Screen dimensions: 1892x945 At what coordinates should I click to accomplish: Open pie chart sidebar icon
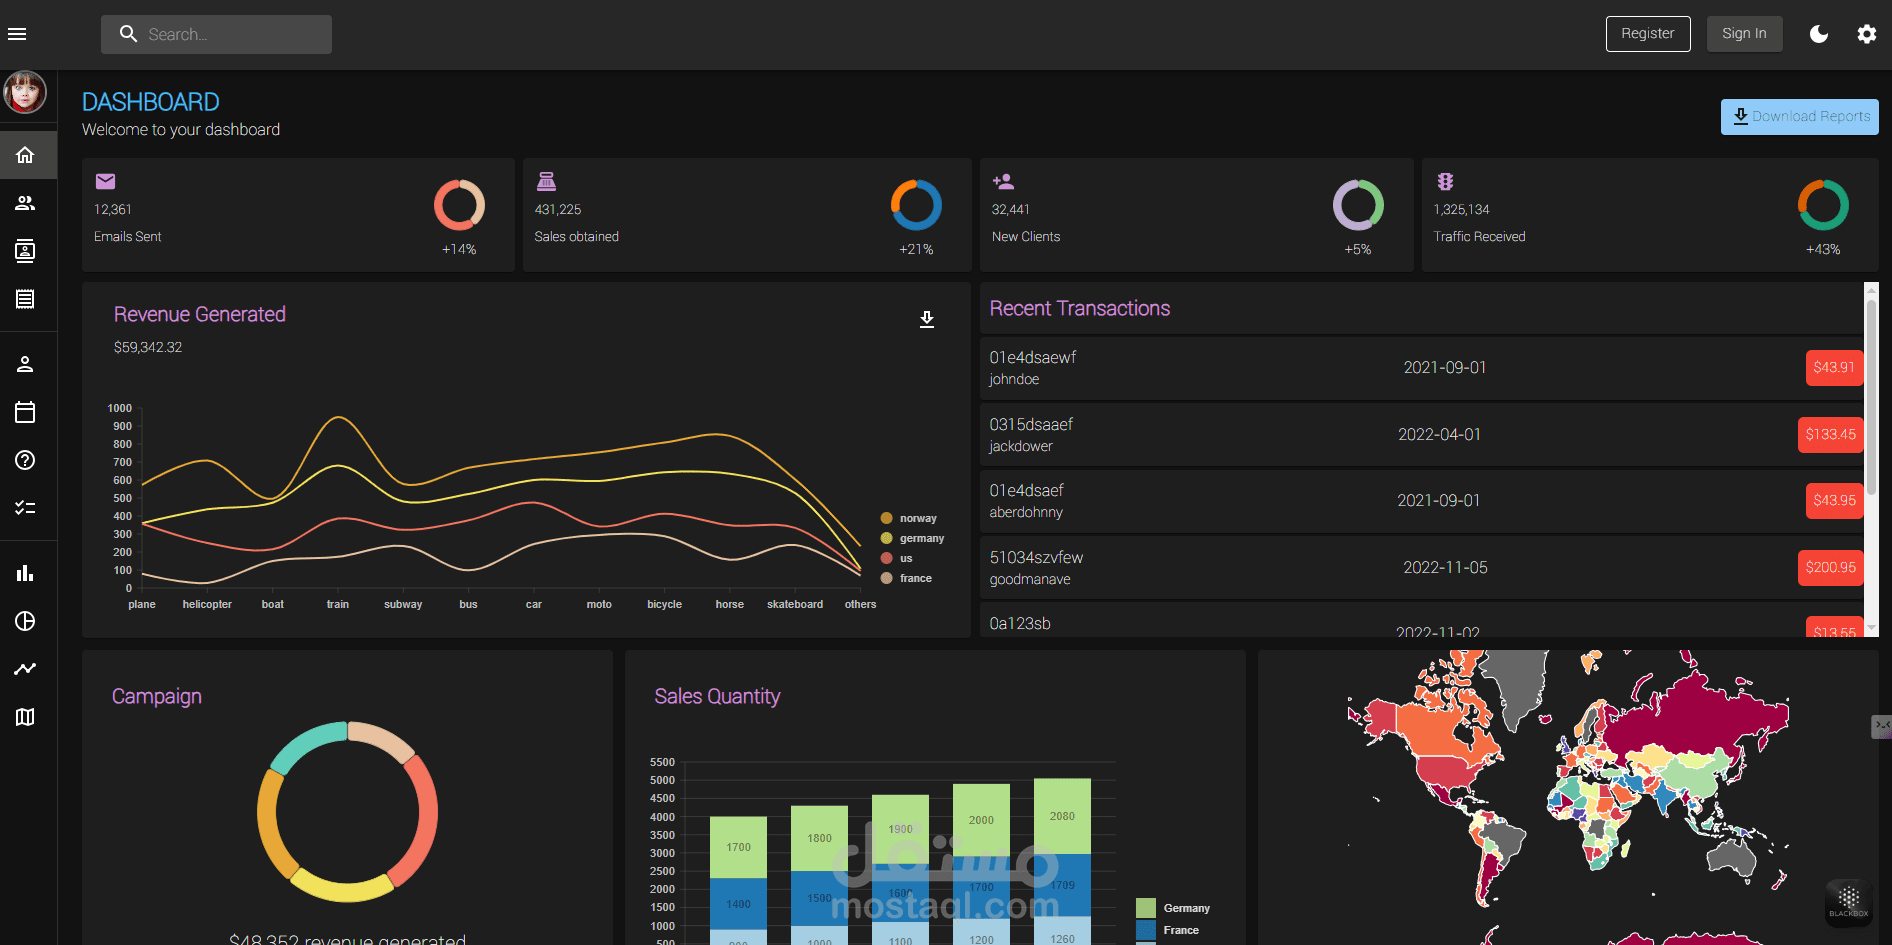click(25, 621)
